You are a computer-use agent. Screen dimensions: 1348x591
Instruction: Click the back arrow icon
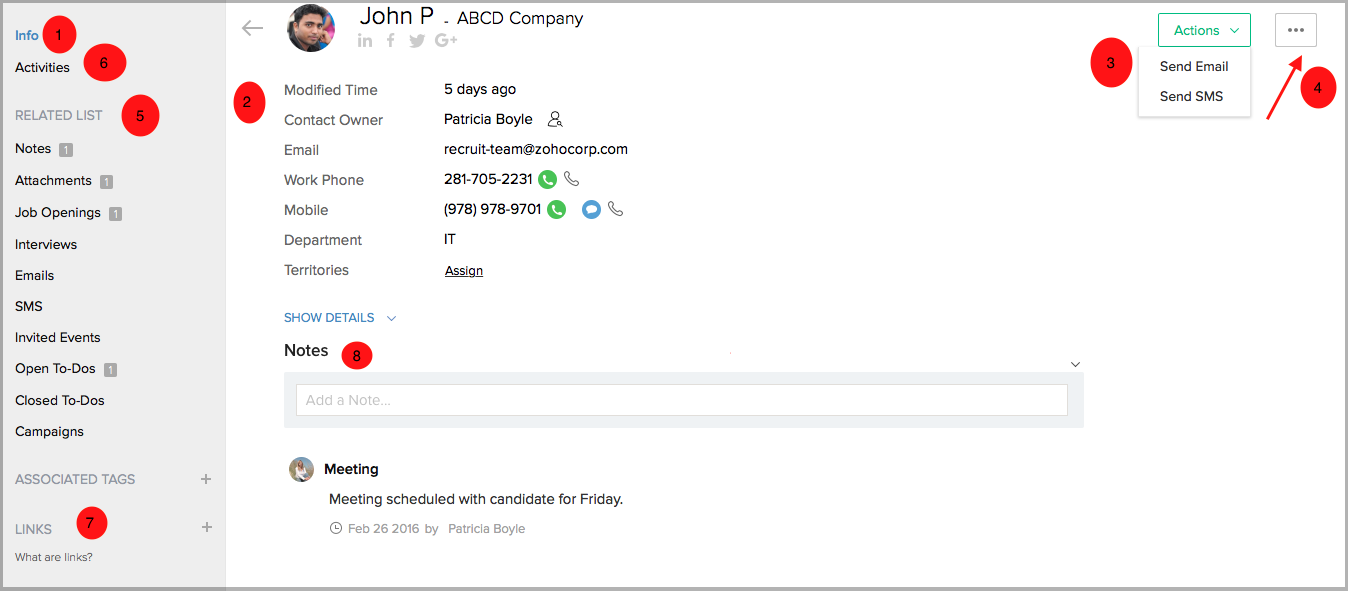coord(252,28)
